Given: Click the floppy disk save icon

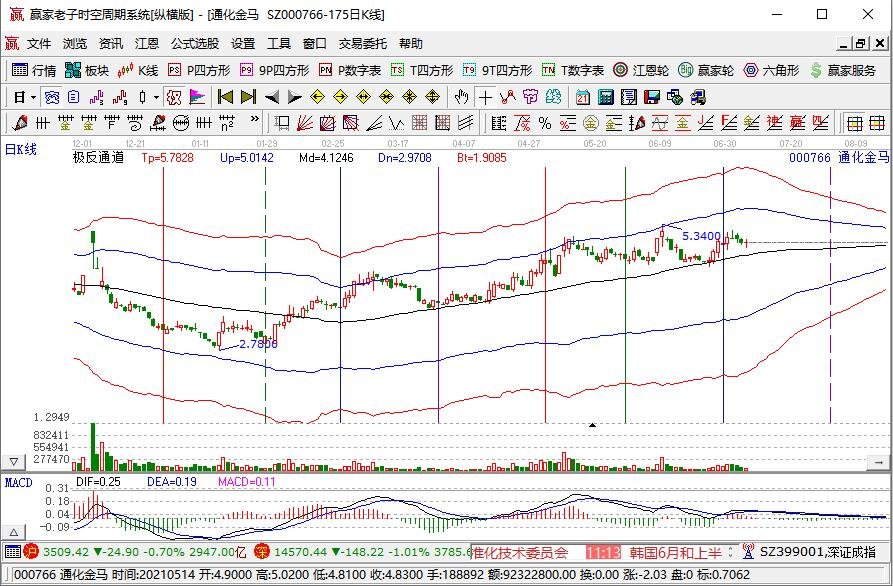Looking at the screenshot, I should click(x=652, y=97).
